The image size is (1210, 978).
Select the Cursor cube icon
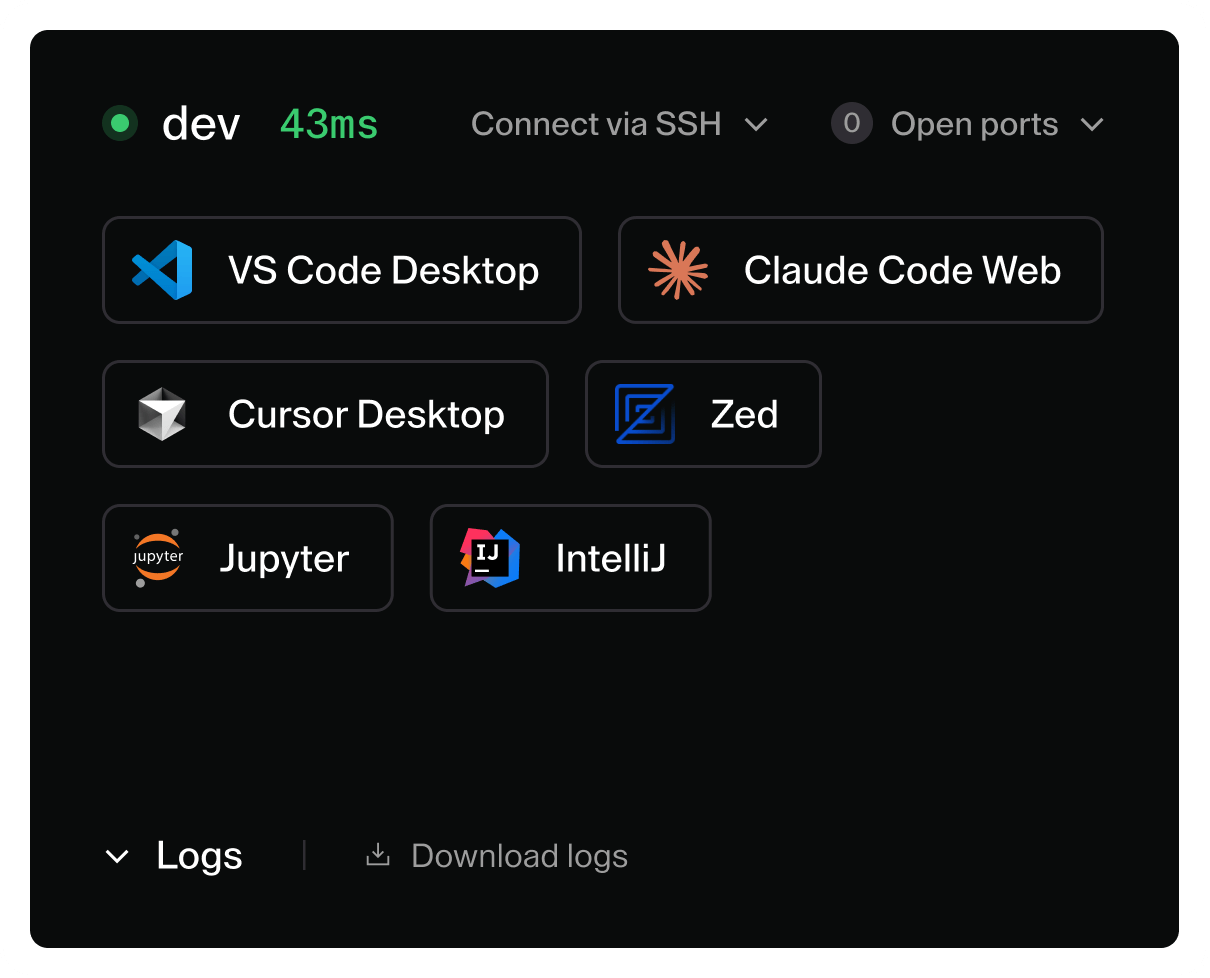click(164, 414)
